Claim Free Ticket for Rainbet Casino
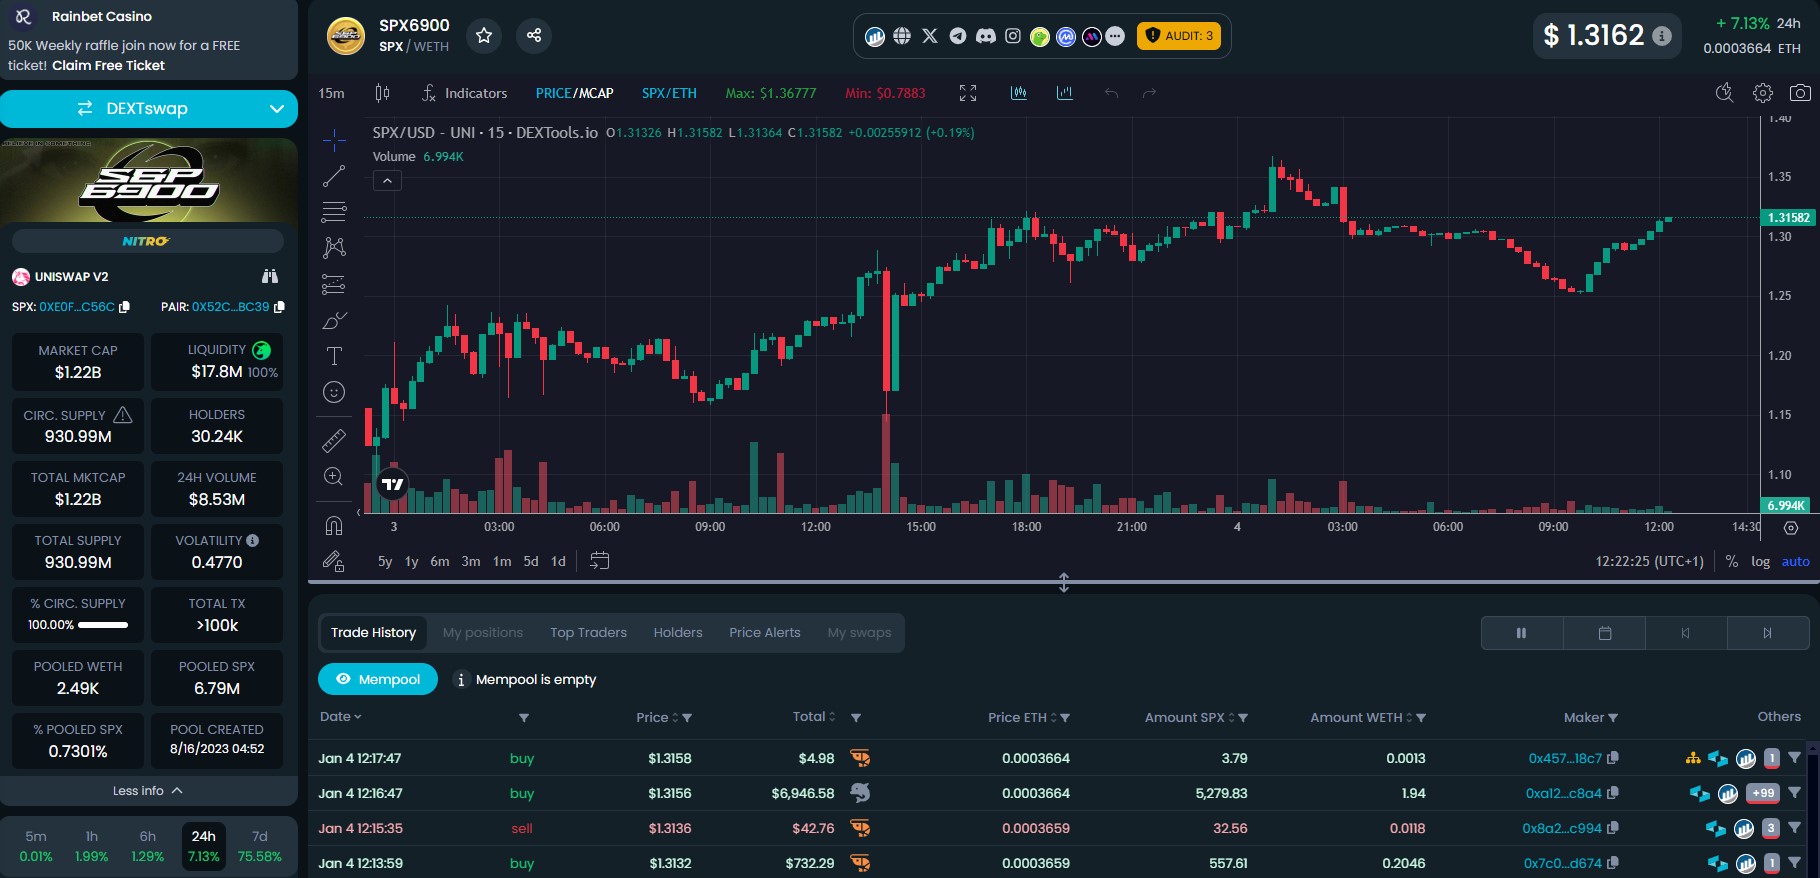The height and width of the screenshot is (878, 1820). [x=108, y=65]
